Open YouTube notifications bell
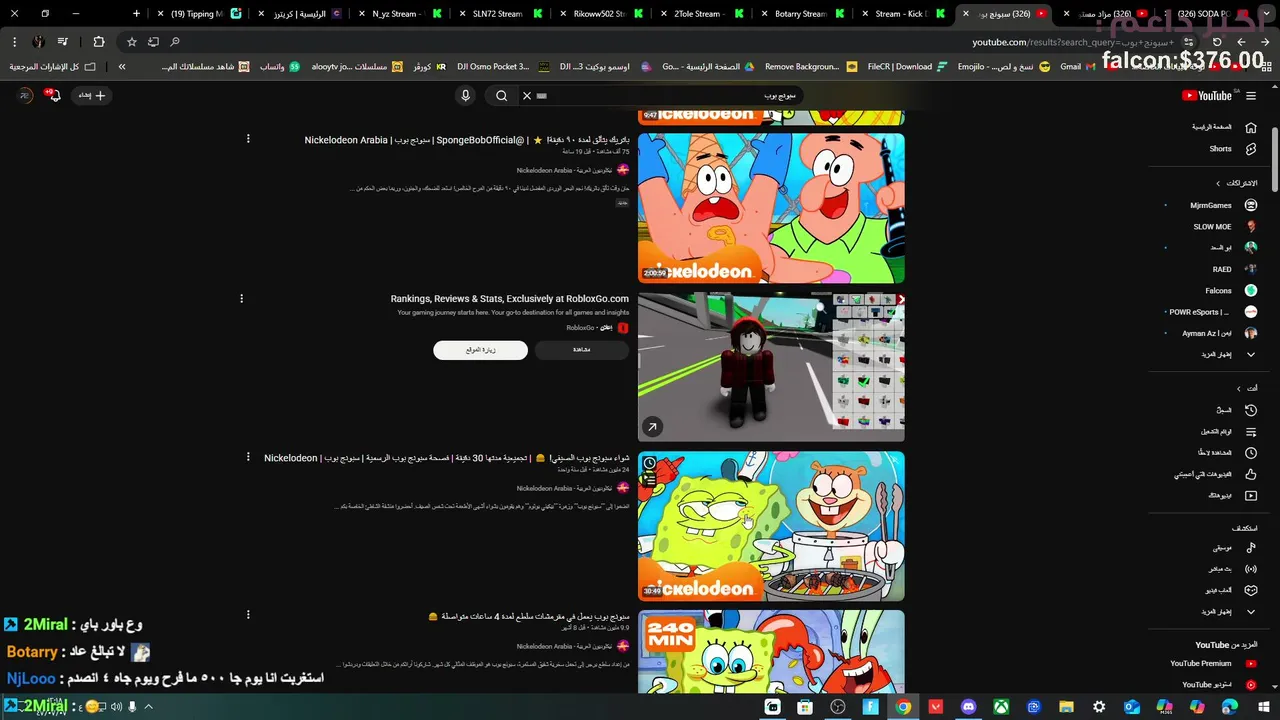The height and width of the screenshot is (720, 1280). click(53, 96)
